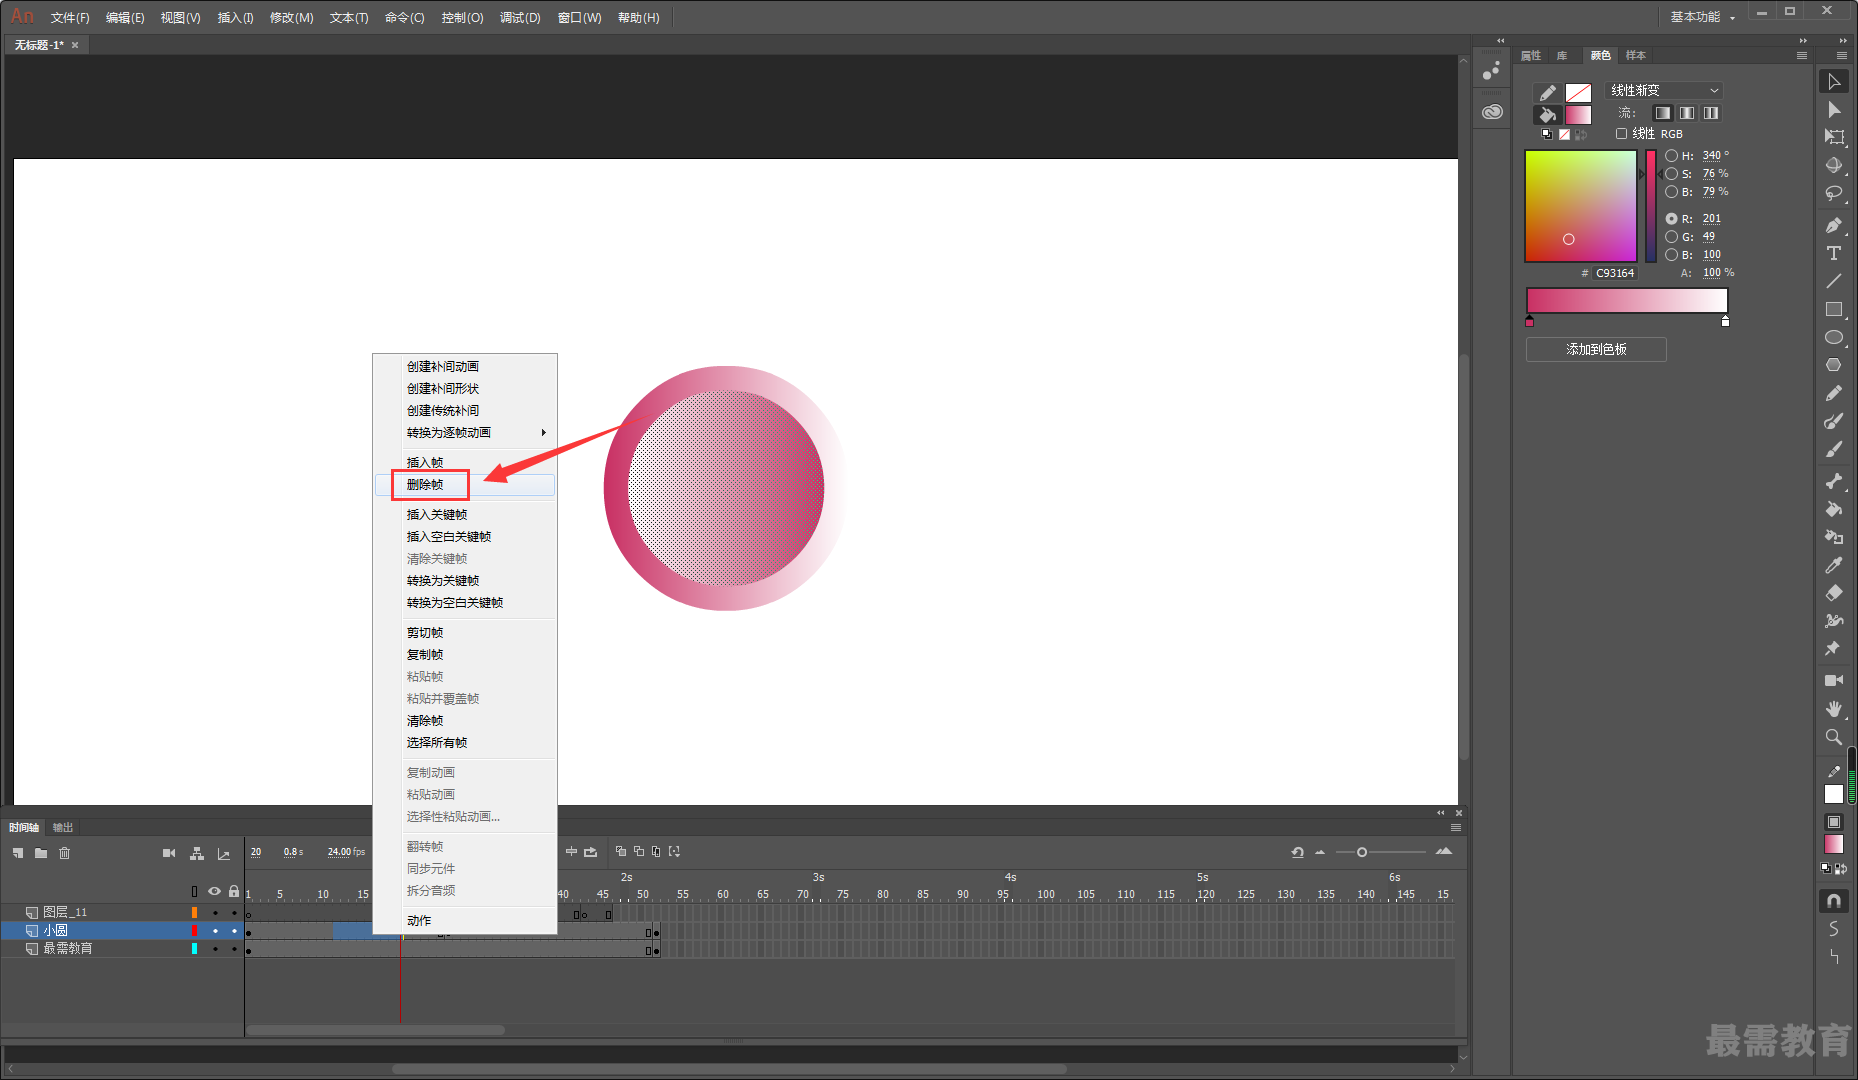Open the Creative Cloud Libraries panel icon
This screenshot has height=1080, width=1858.
click(x=1492, y=112)
